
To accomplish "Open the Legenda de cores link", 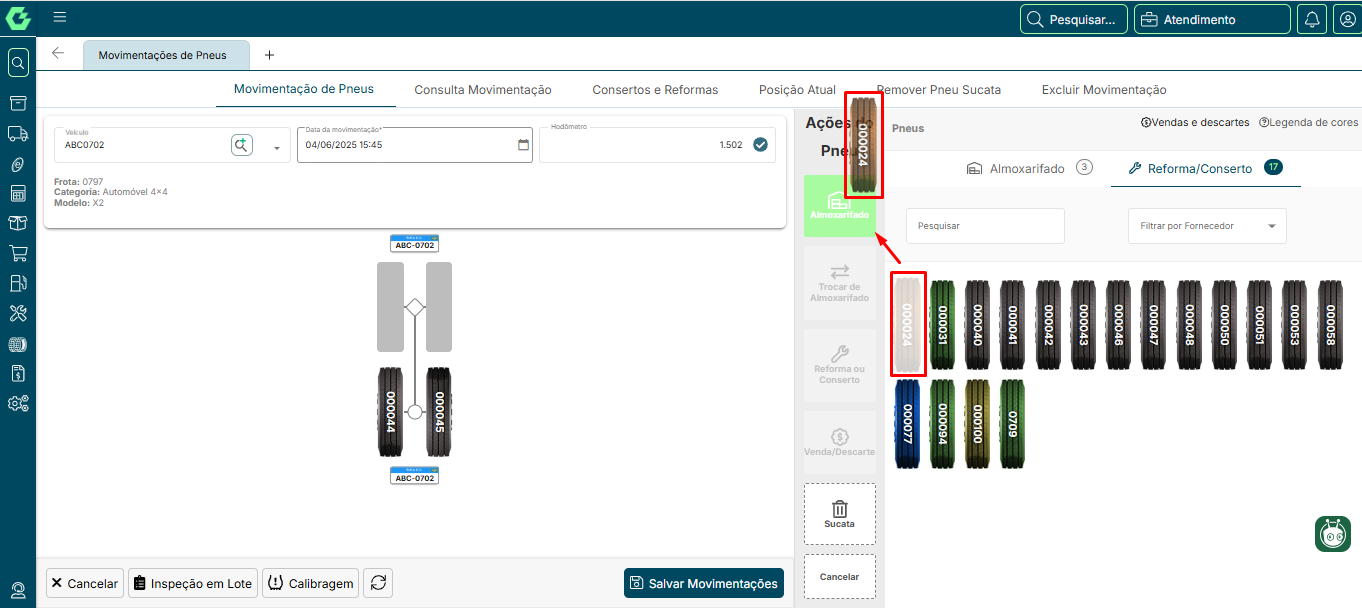I will click(1309, 122).
